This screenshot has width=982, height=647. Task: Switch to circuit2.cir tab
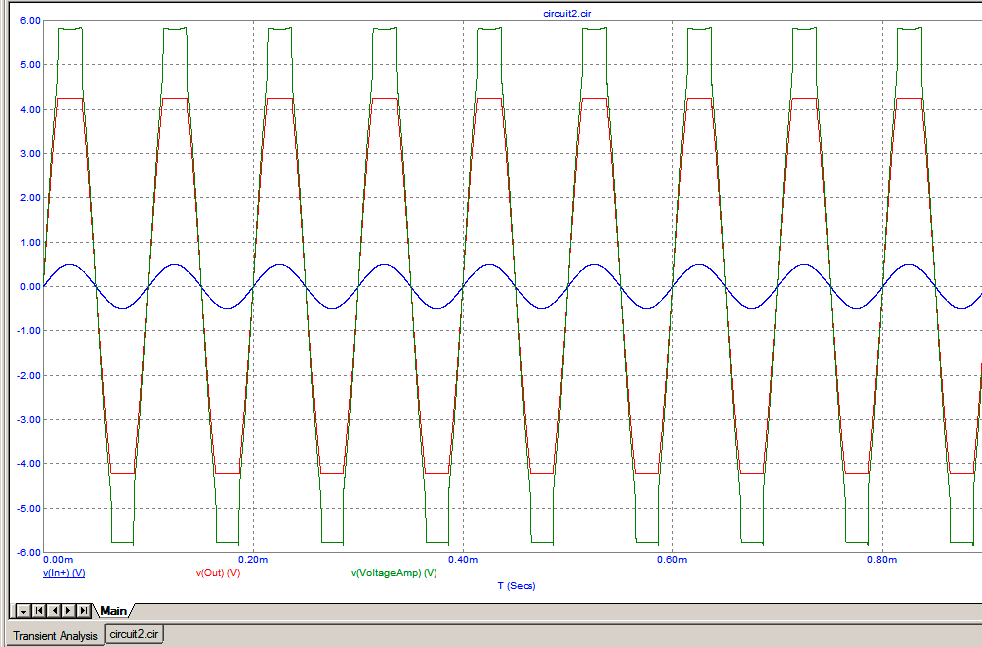point(133,634)
